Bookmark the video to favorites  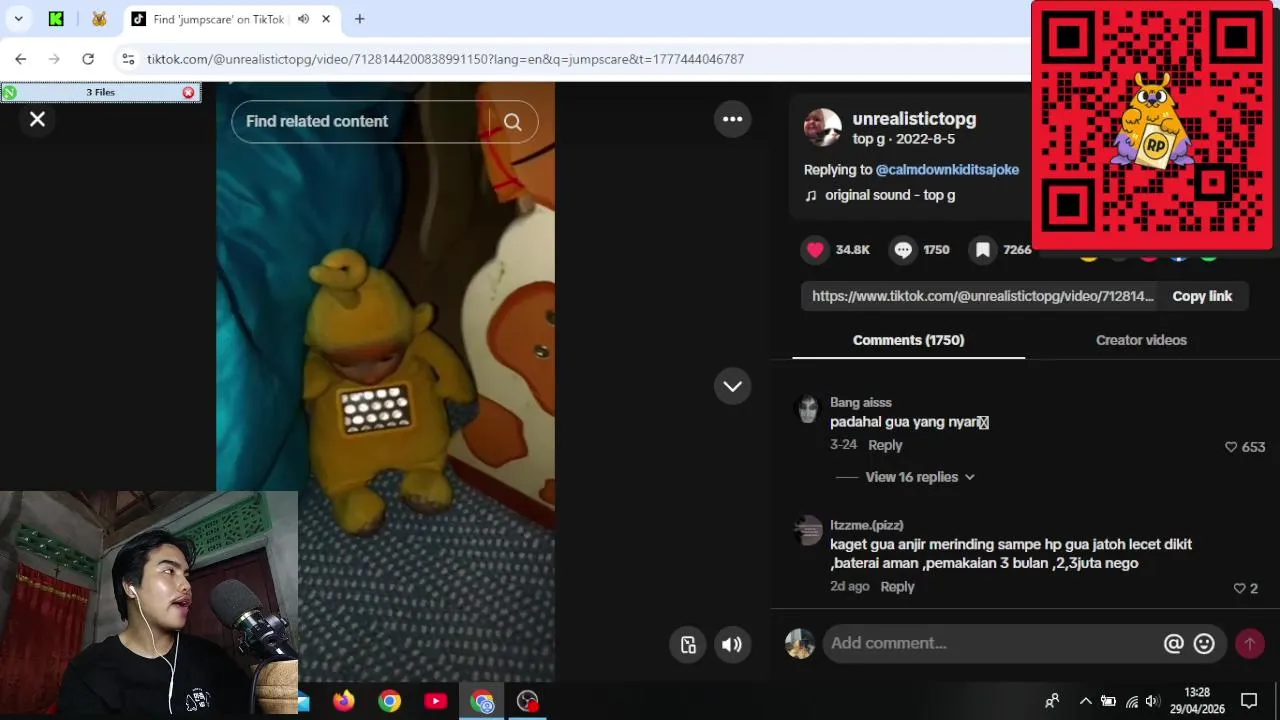point(983,250)
